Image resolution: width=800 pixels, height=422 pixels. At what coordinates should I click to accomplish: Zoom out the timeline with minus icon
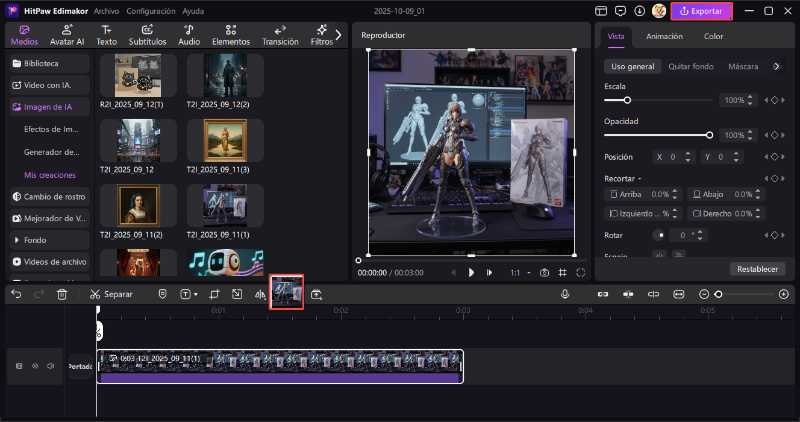coord(704,294)
